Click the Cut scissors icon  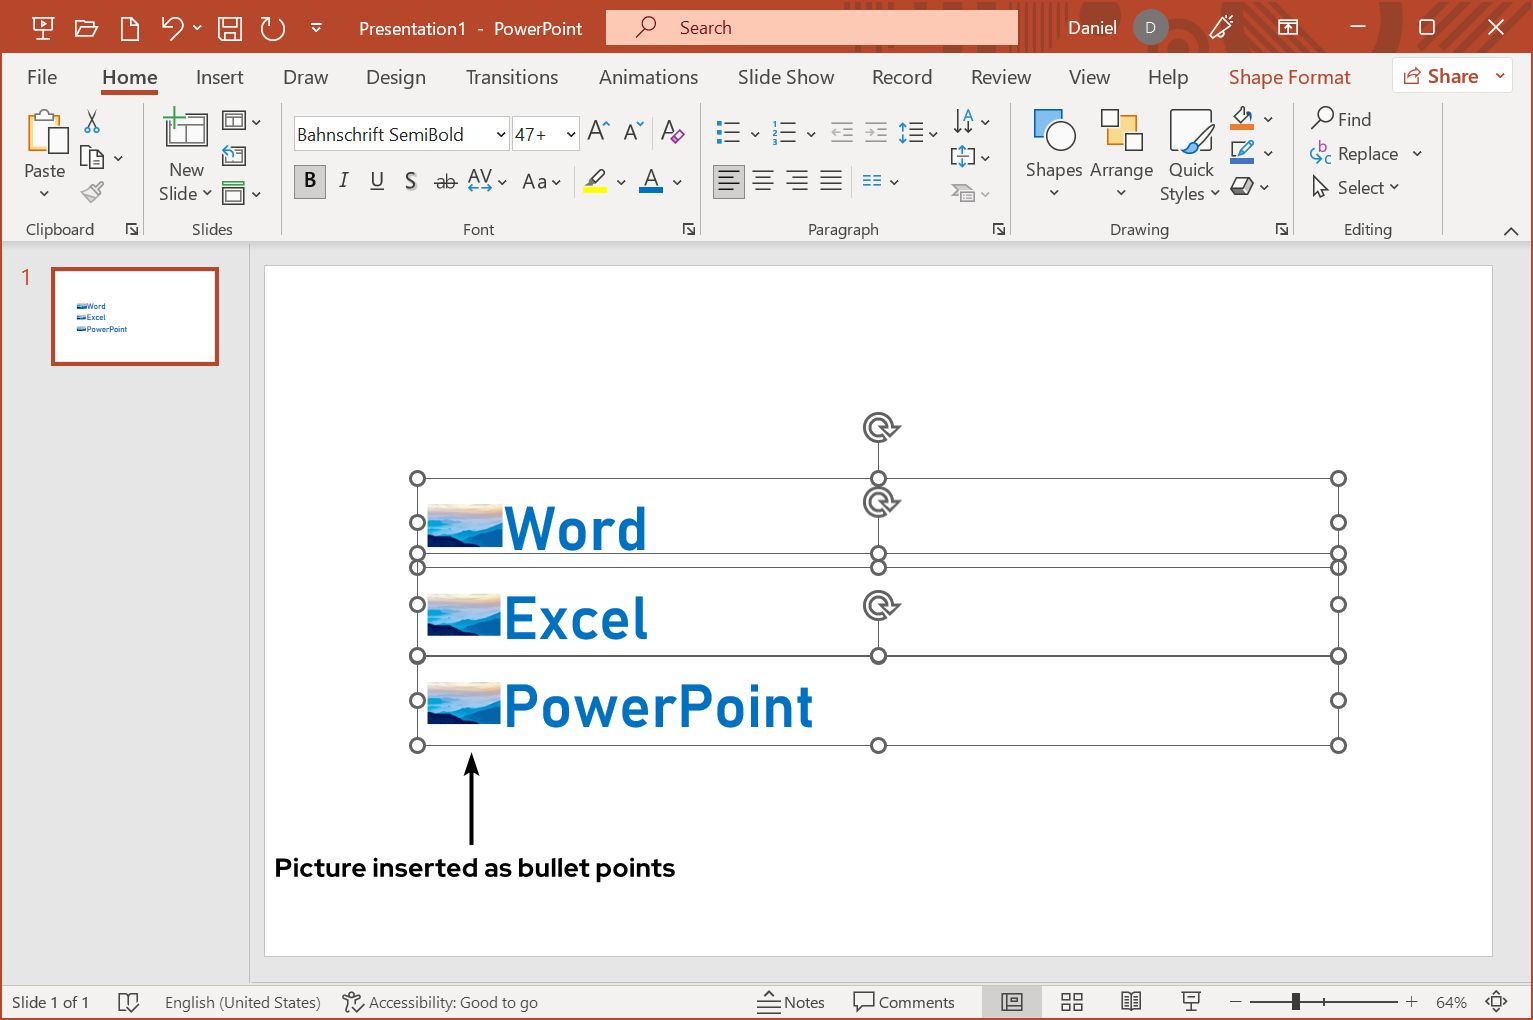92,122
